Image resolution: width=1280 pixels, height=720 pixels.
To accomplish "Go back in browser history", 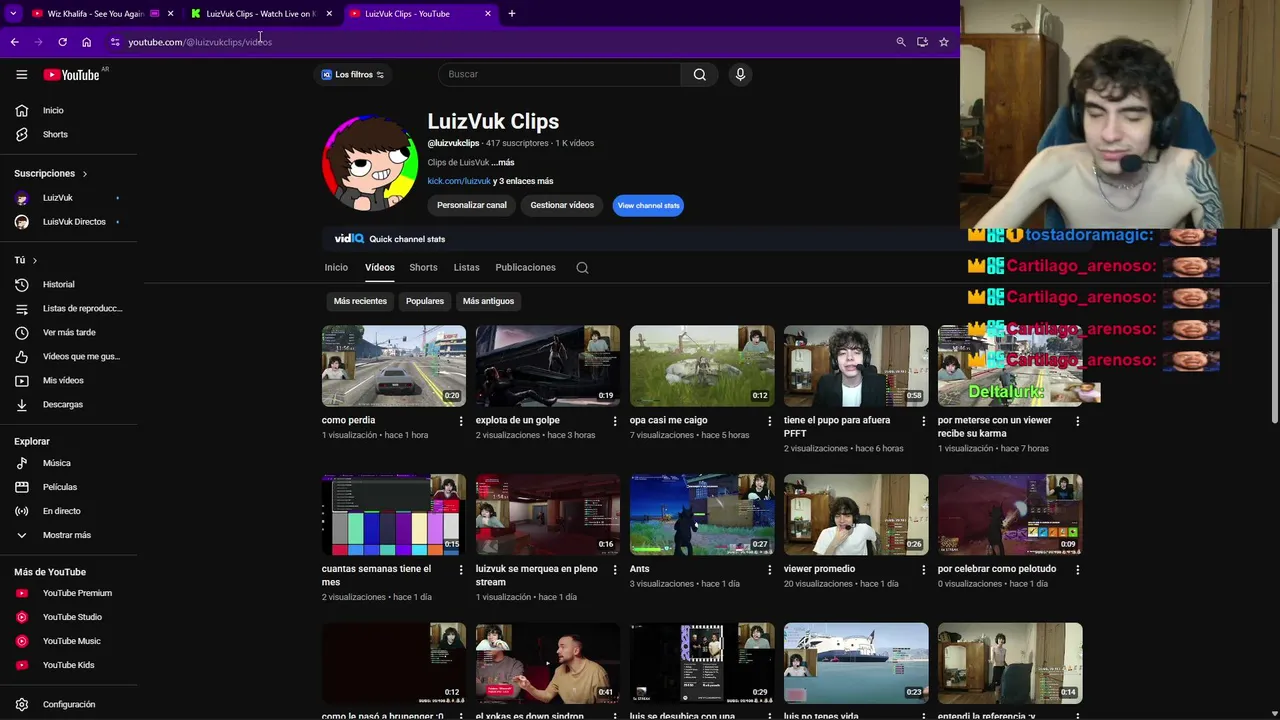I will click(x=14, y=42).
